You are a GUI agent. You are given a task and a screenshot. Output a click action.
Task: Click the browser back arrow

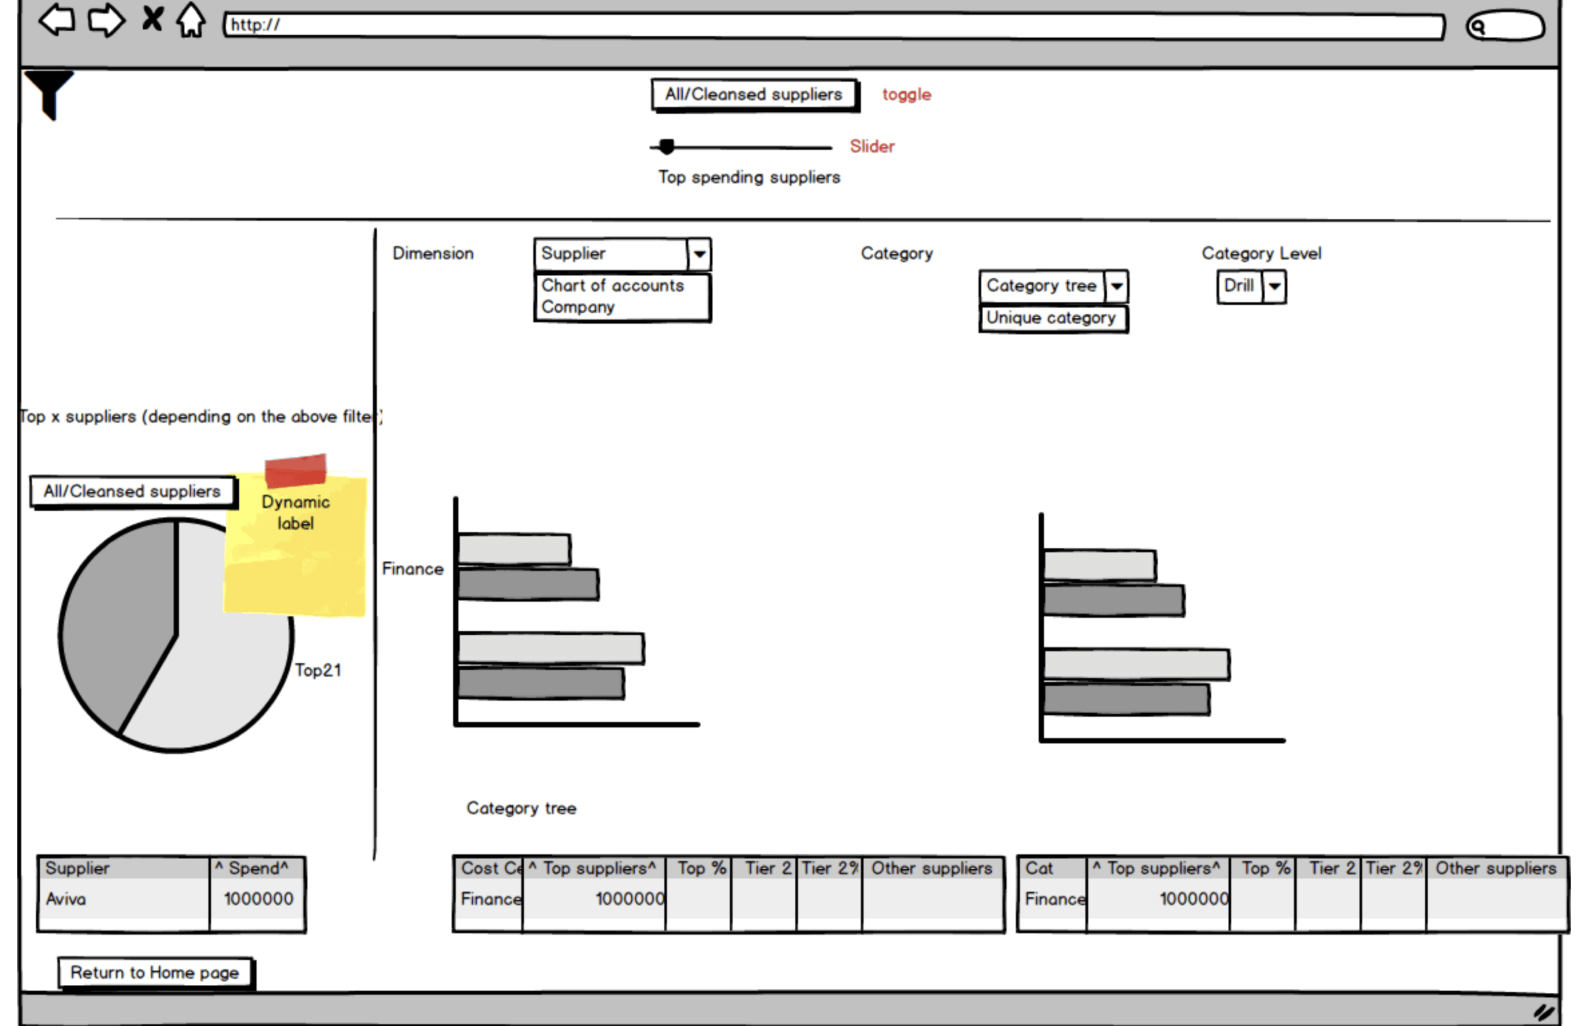click(57, 19)
